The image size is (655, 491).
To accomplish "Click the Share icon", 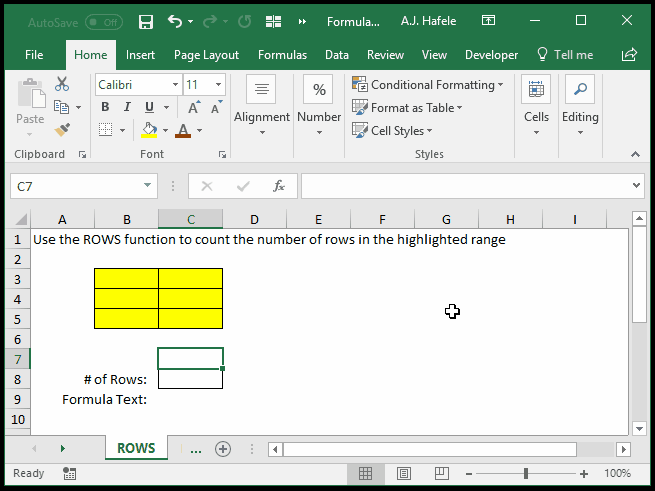I will coord(629,55).
